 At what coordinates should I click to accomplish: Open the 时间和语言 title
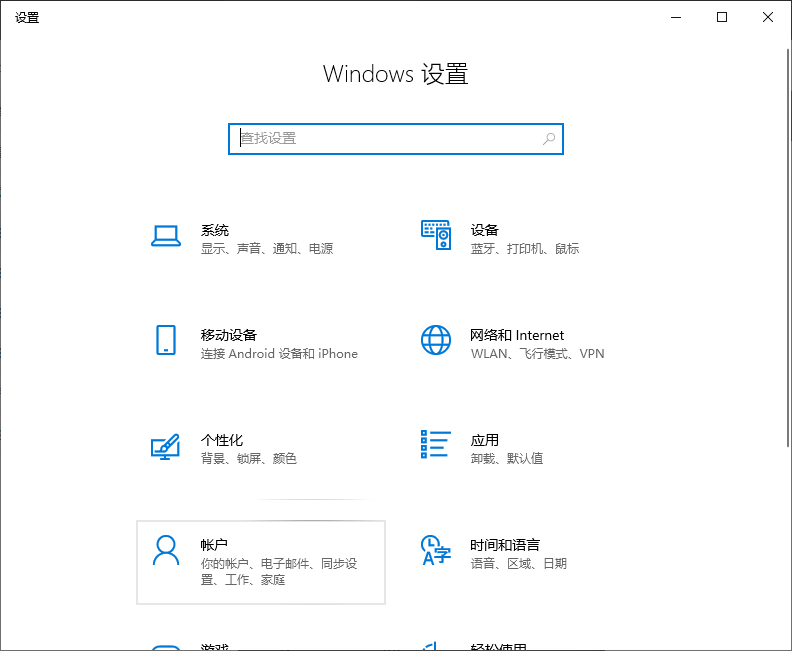pos(505,545)
